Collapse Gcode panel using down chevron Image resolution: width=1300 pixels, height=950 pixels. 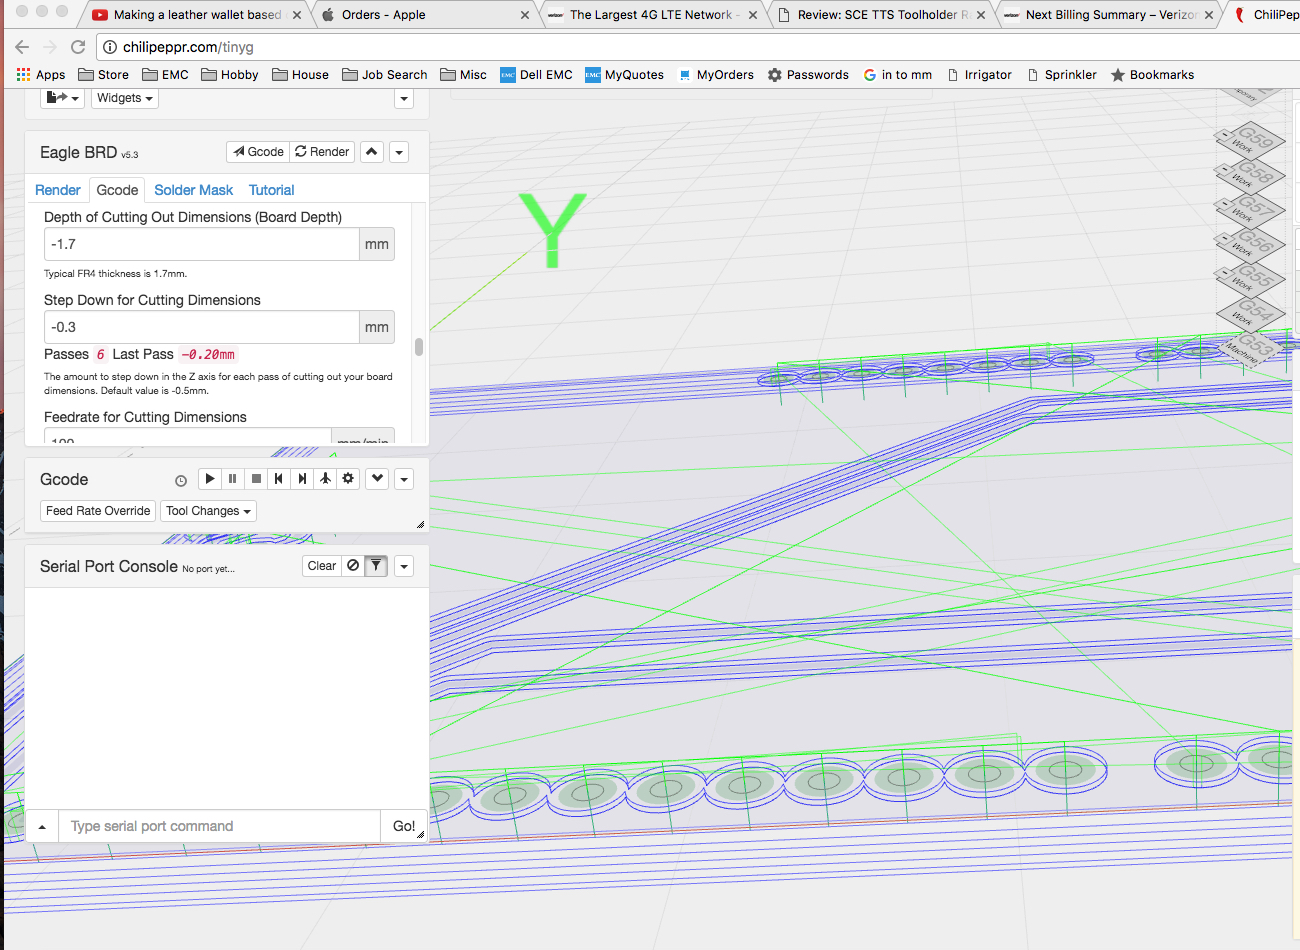pyautogui.click(x=377, y=479)
